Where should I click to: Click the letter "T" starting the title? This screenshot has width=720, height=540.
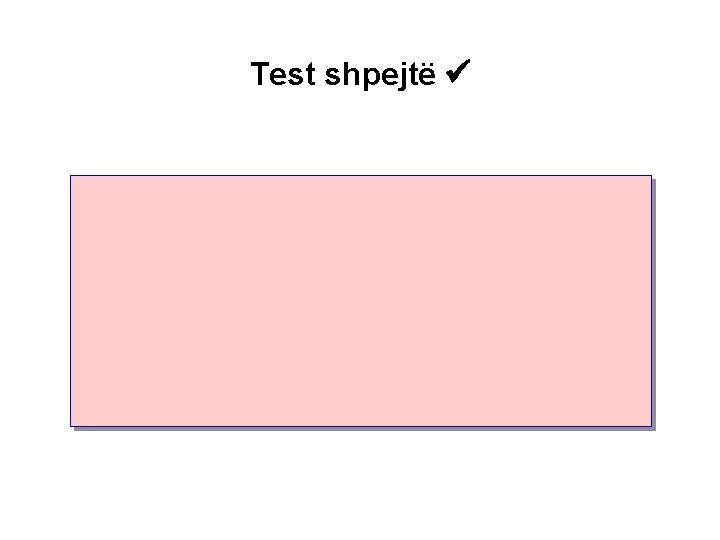(259, 74)
